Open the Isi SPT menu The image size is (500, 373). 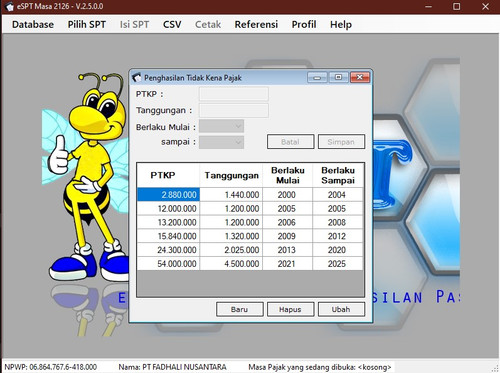[134, 24]
